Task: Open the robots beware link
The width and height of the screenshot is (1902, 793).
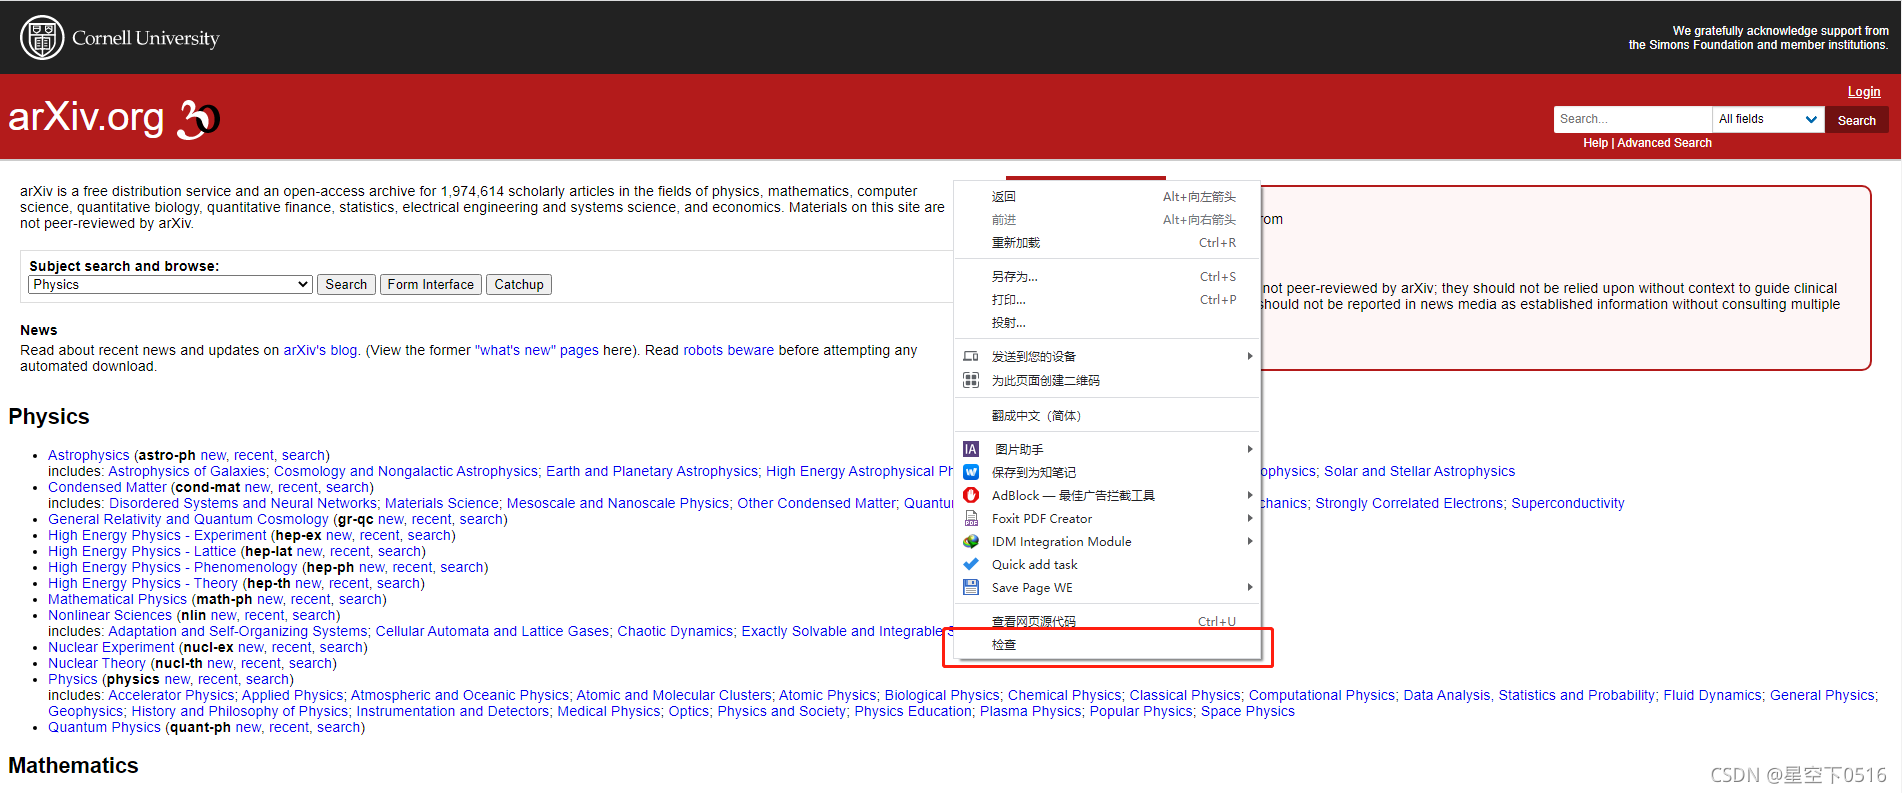Action: point(728,350)
